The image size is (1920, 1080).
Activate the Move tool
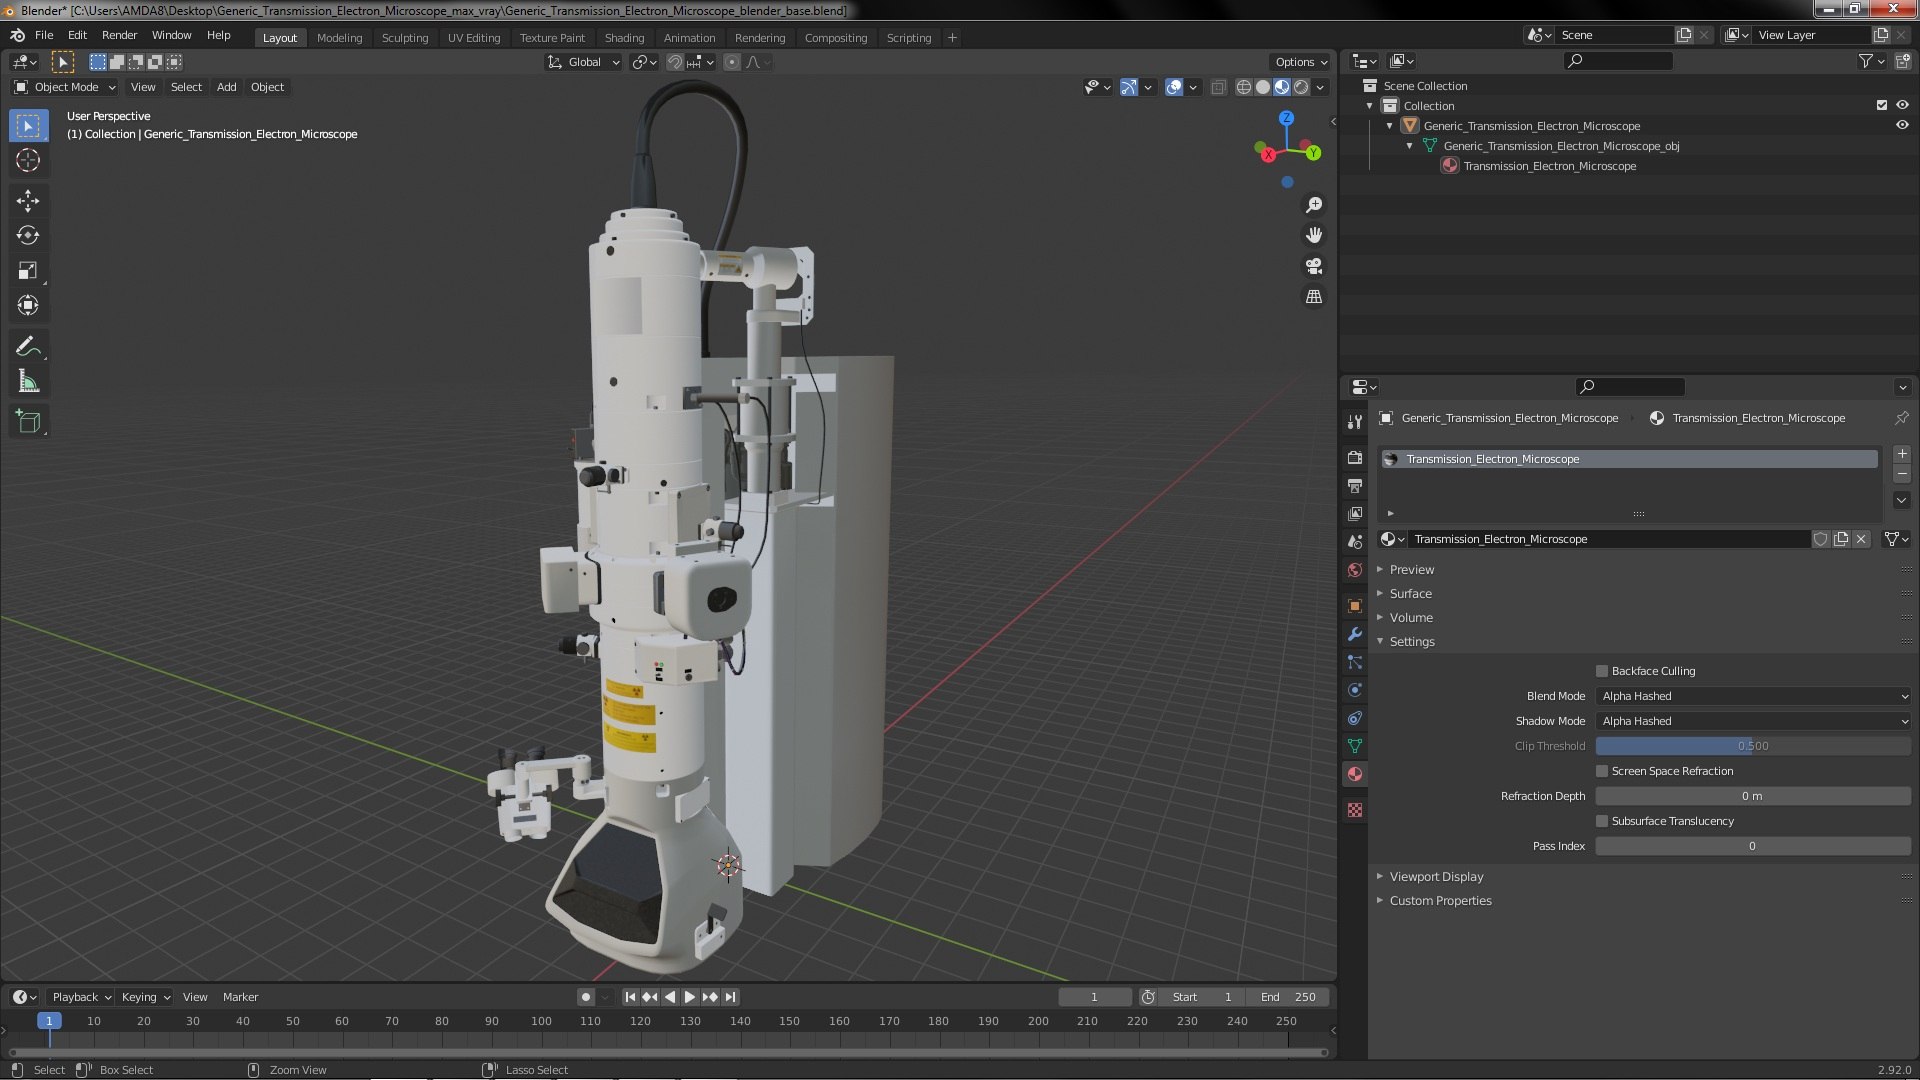[28, 201]
